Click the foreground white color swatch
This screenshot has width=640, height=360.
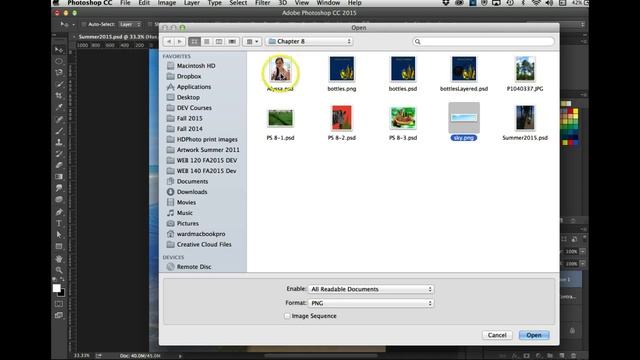57,288
